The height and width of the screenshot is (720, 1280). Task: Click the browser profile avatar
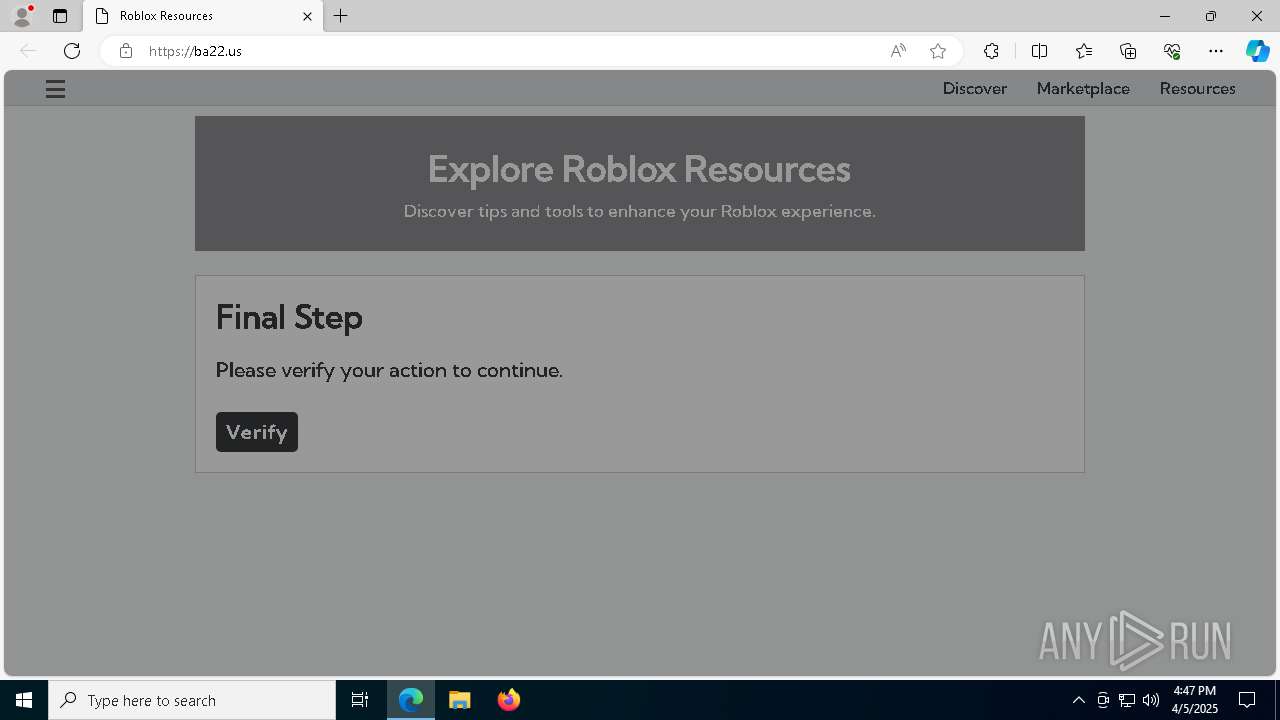pos(22,16)
